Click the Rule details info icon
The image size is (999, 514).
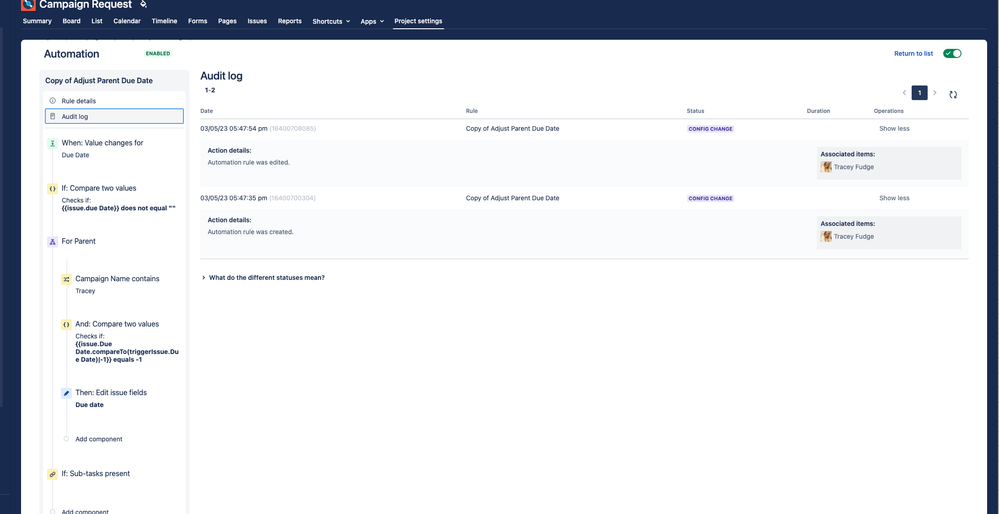coord(53,101)
